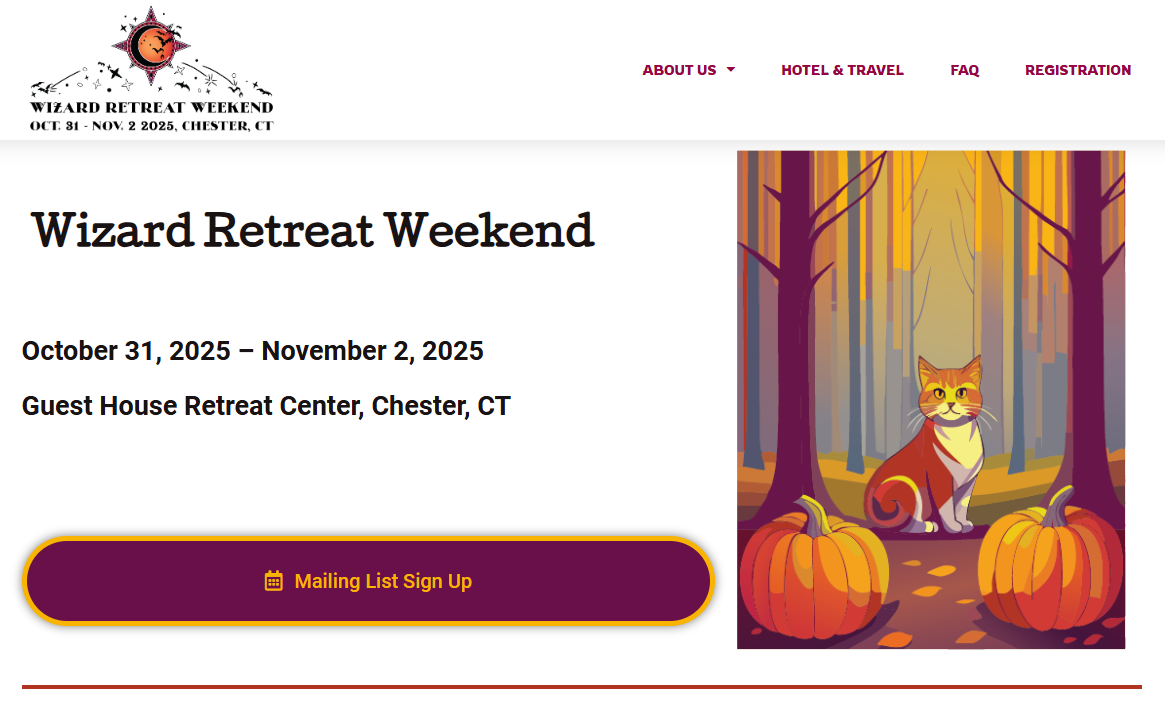Click the Mailing List Sign Up button

click(369, 581)
